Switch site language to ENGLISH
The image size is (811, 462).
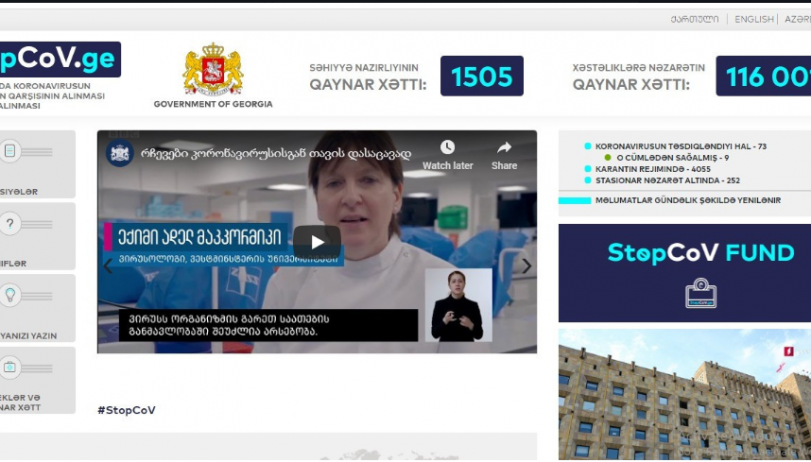[x=754, y=19]
